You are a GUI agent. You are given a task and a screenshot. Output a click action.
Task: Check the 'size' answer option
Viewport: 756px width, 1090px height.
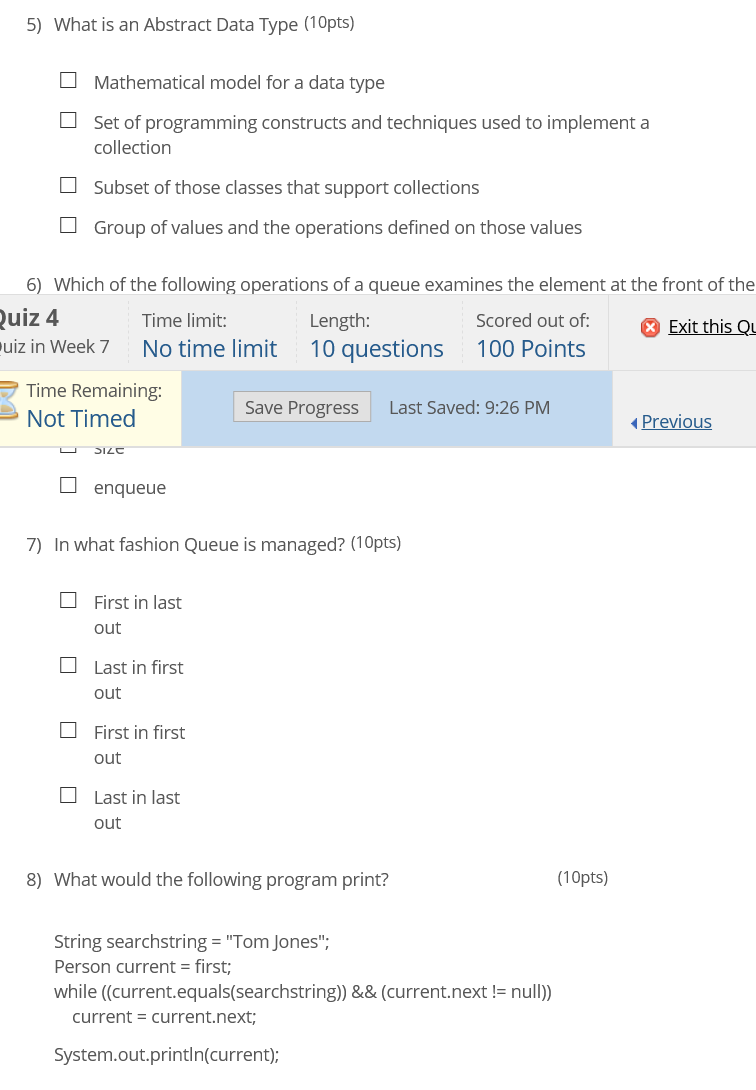click(x=68, y=443)
